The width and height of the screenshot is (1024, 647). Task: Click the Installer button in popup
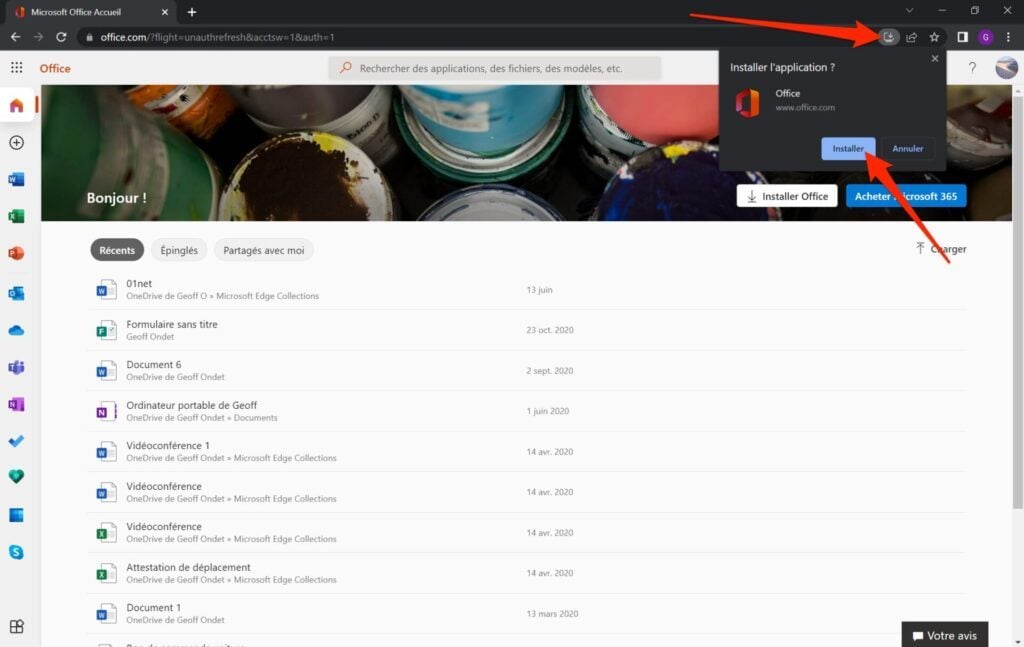pyautogui.click(x=848, y=148)
